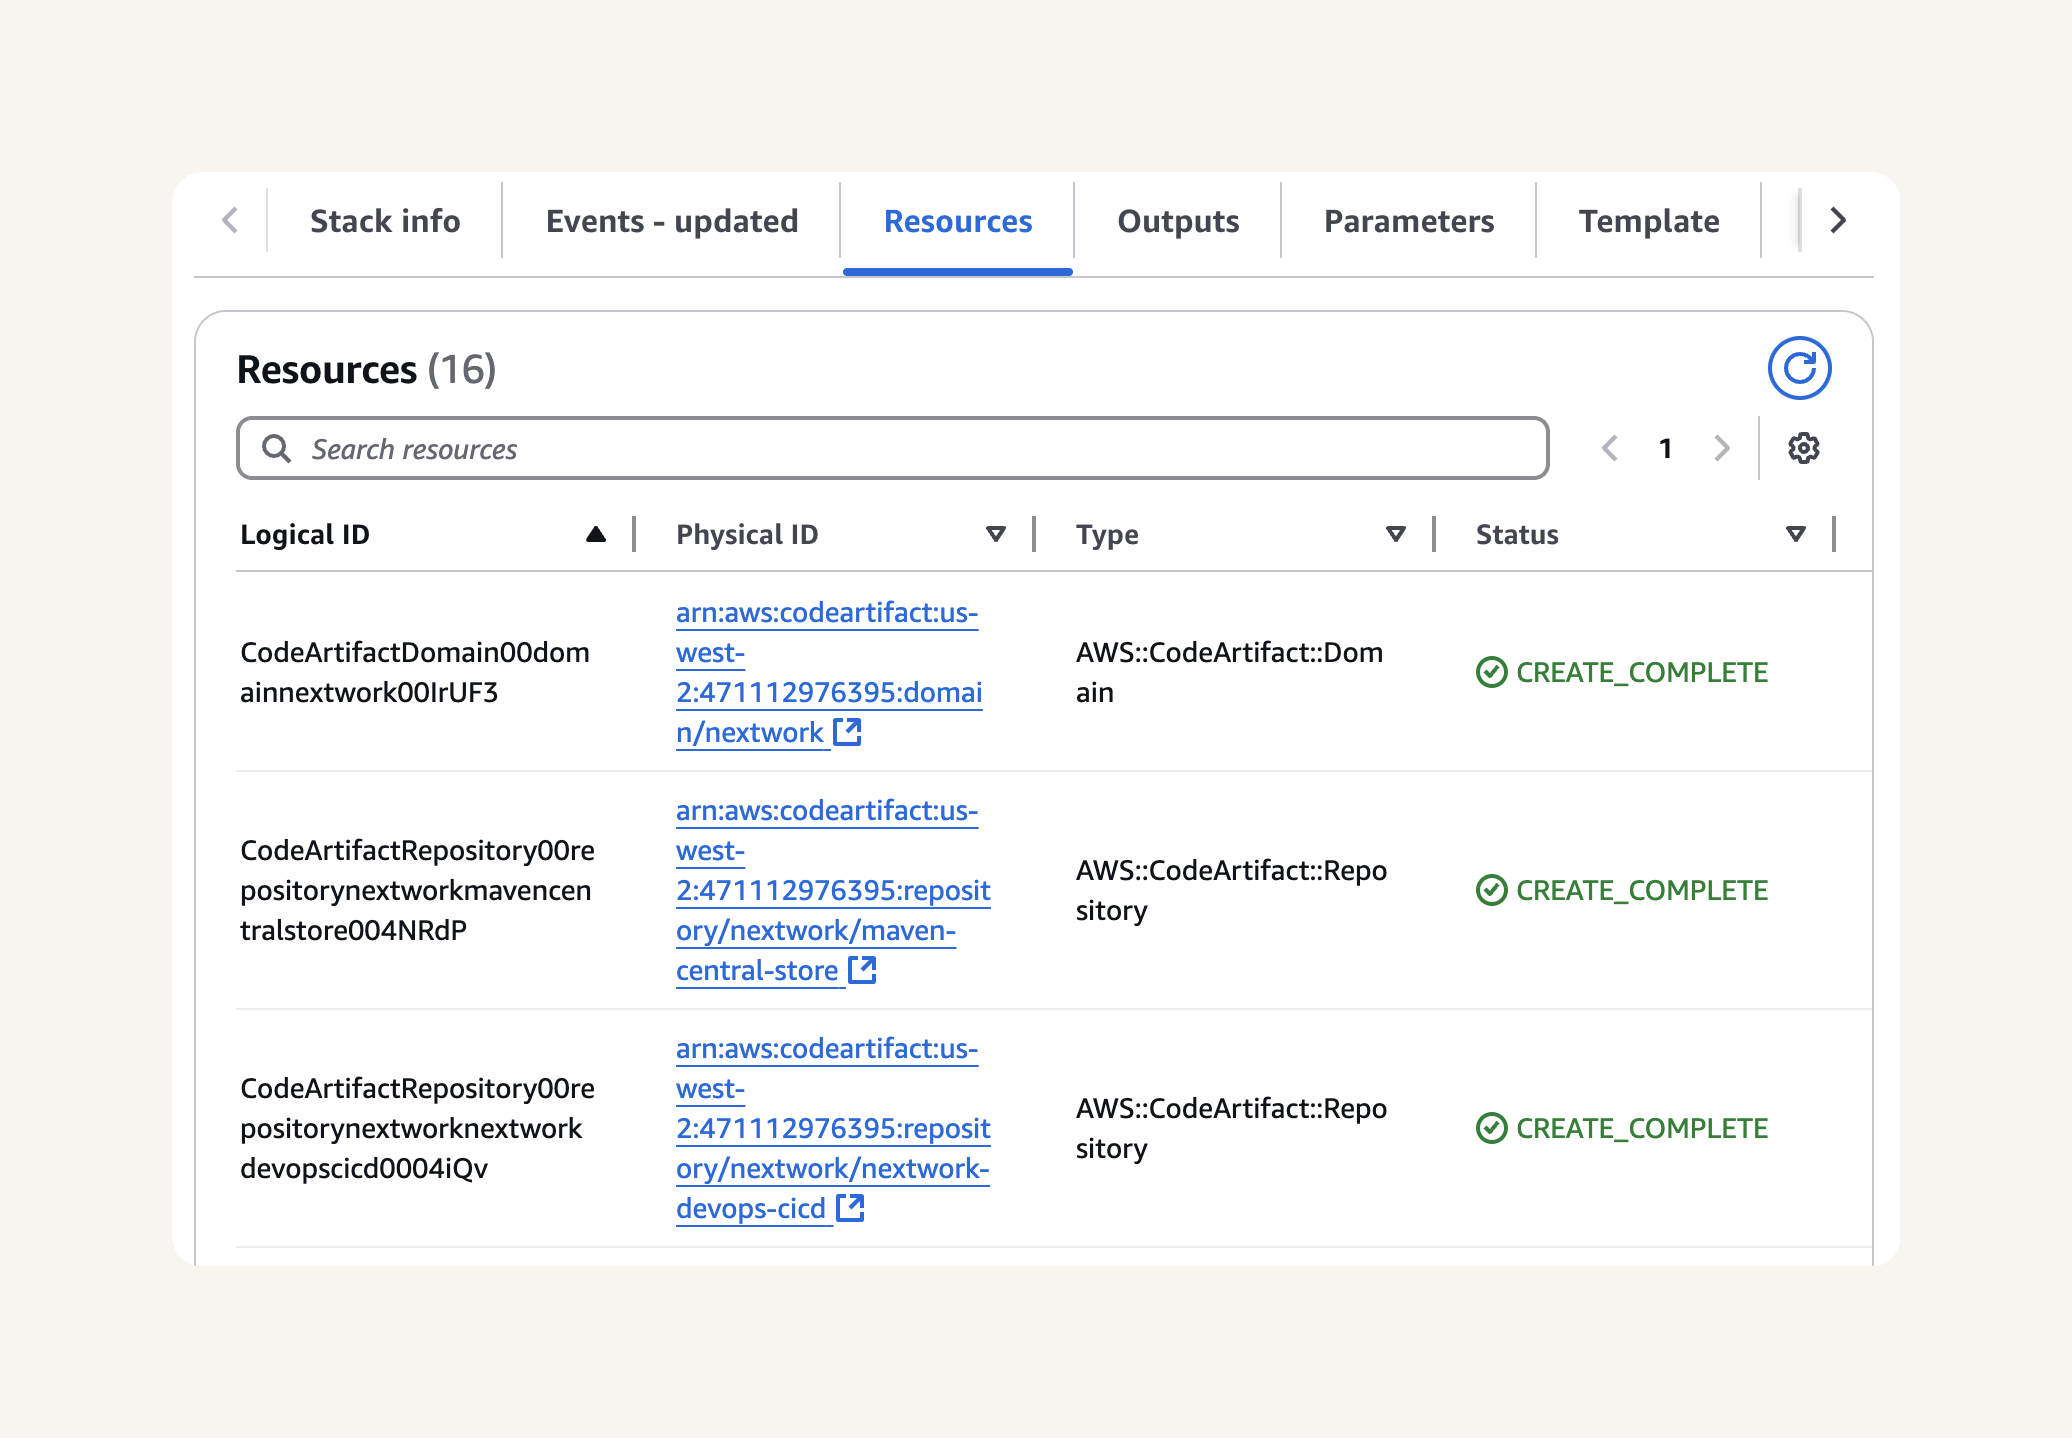The height and width of the screenshot is (1438, 2072).
Task: Click the Logical ID column header
Action: point(305,534)
